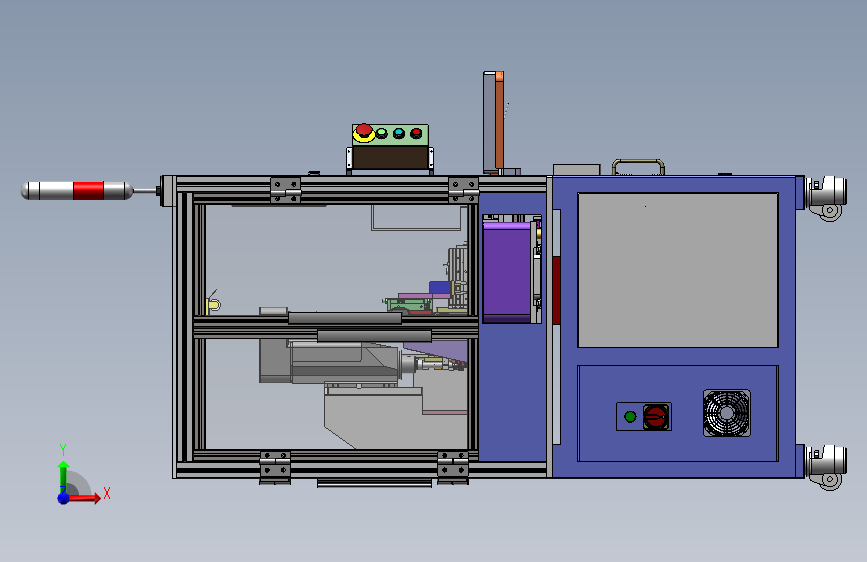Image resolution: width=867 pixels, height=562 pixels.
Task: Select the red emergency stop mushroom button
Action: [x=364, y=132]
